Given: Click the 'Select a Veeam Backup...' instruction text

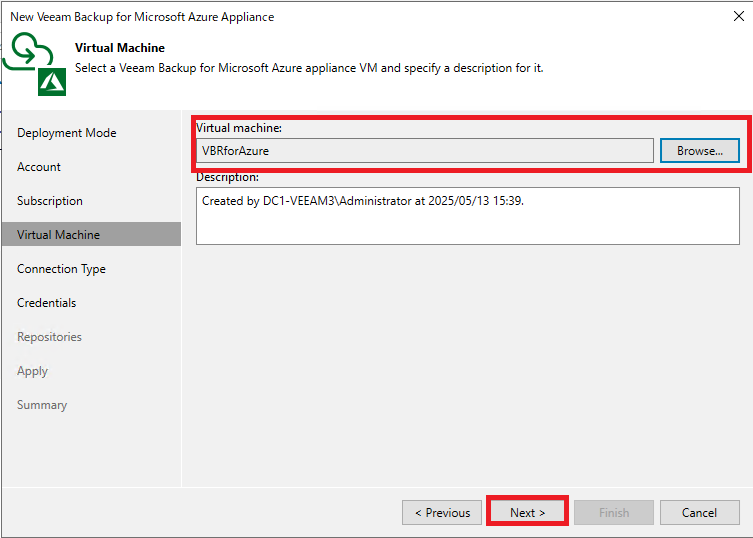Looking at the screenshot, I should point(309,68).
